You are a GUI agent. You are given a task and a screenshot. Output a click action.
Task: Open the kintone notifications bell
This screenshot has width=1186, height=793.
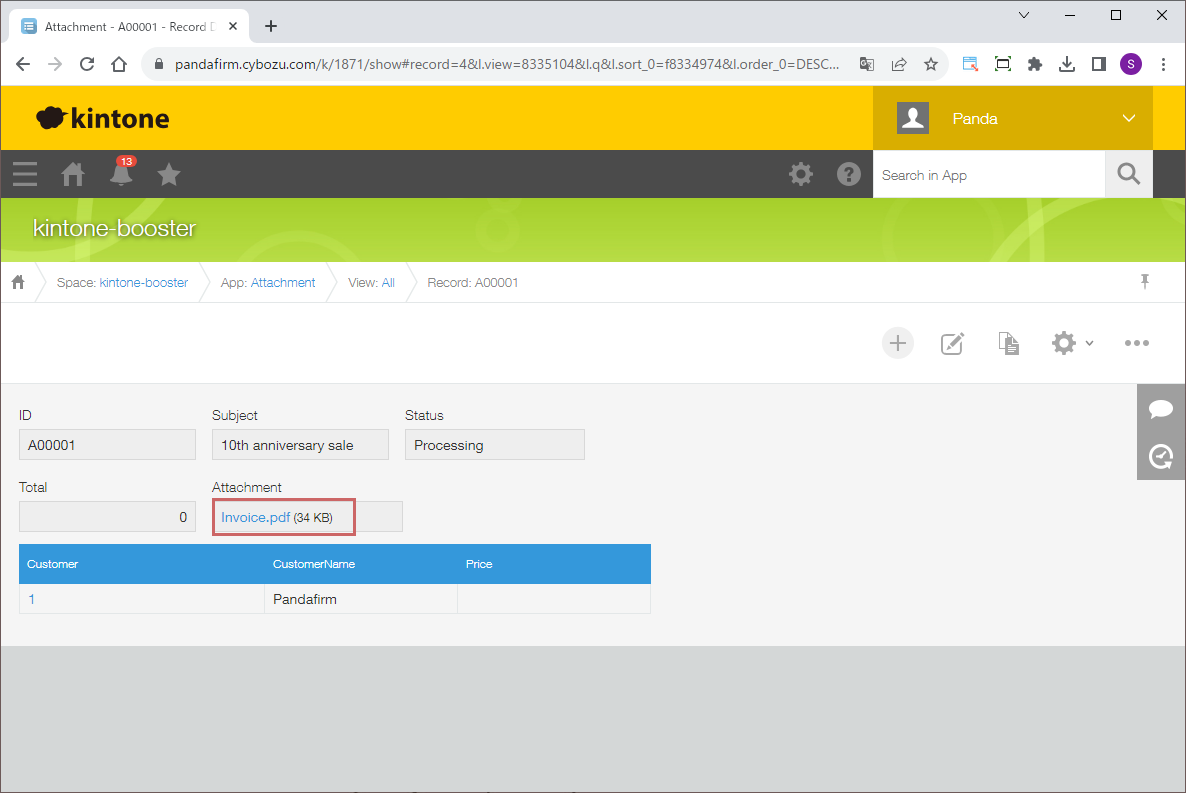[x=121, y=175]
